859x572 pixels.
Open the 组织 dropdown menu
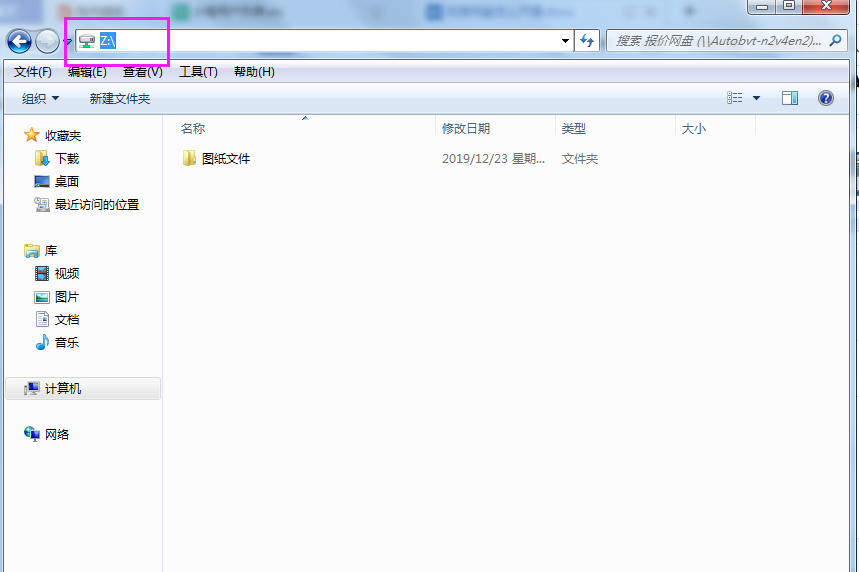(x=41, y=98)
